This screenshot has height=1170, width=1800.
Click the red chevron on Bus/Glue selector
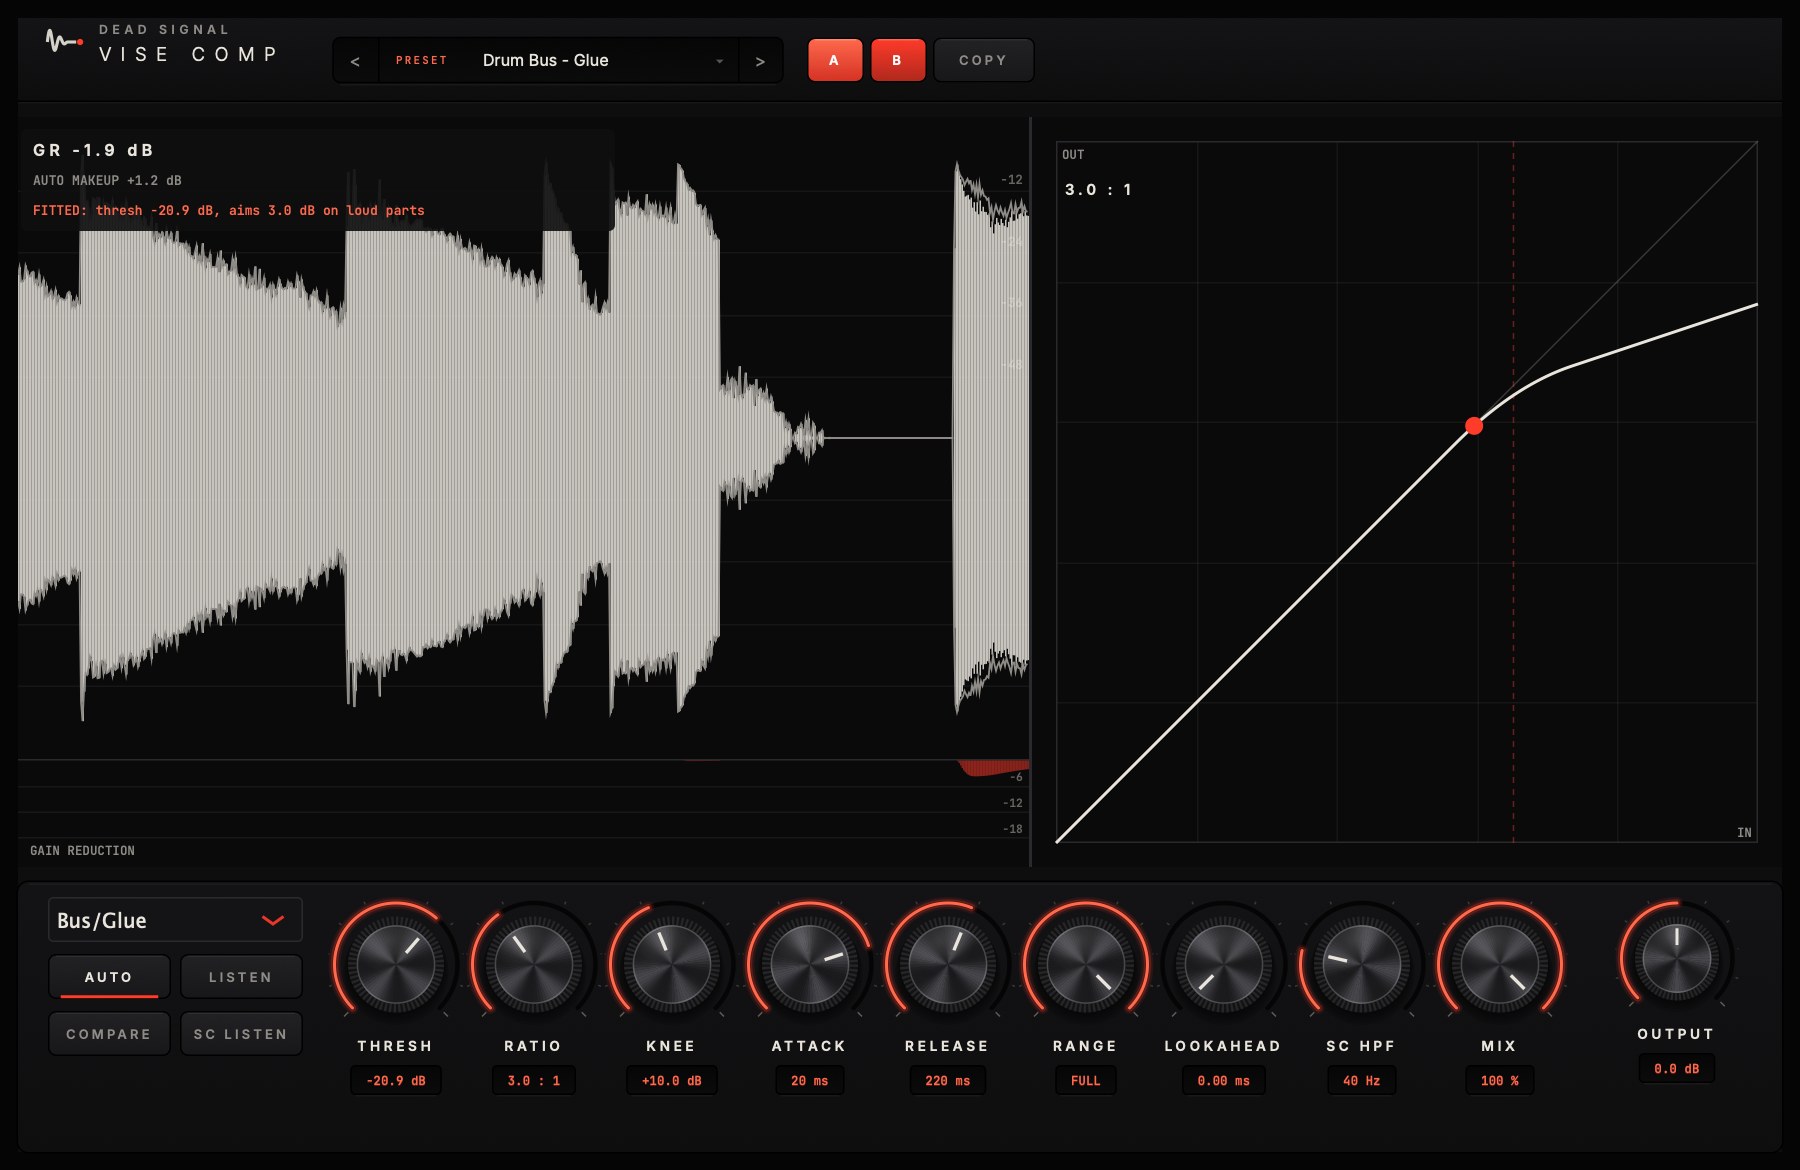coord(273,920)
